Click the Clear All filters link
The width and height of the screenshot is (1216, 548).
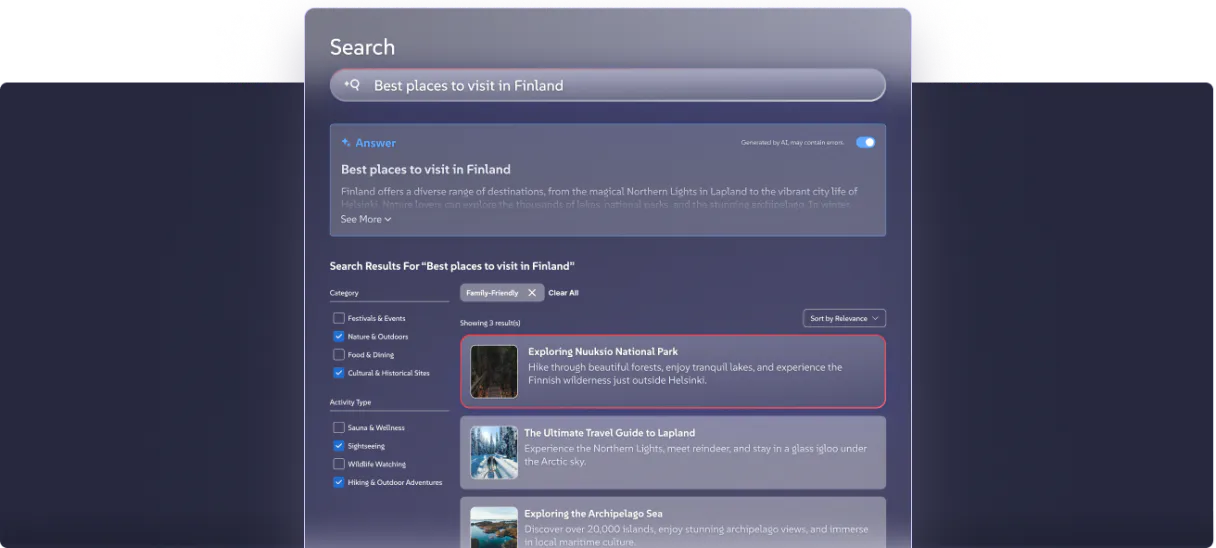(x=563, y=293)
